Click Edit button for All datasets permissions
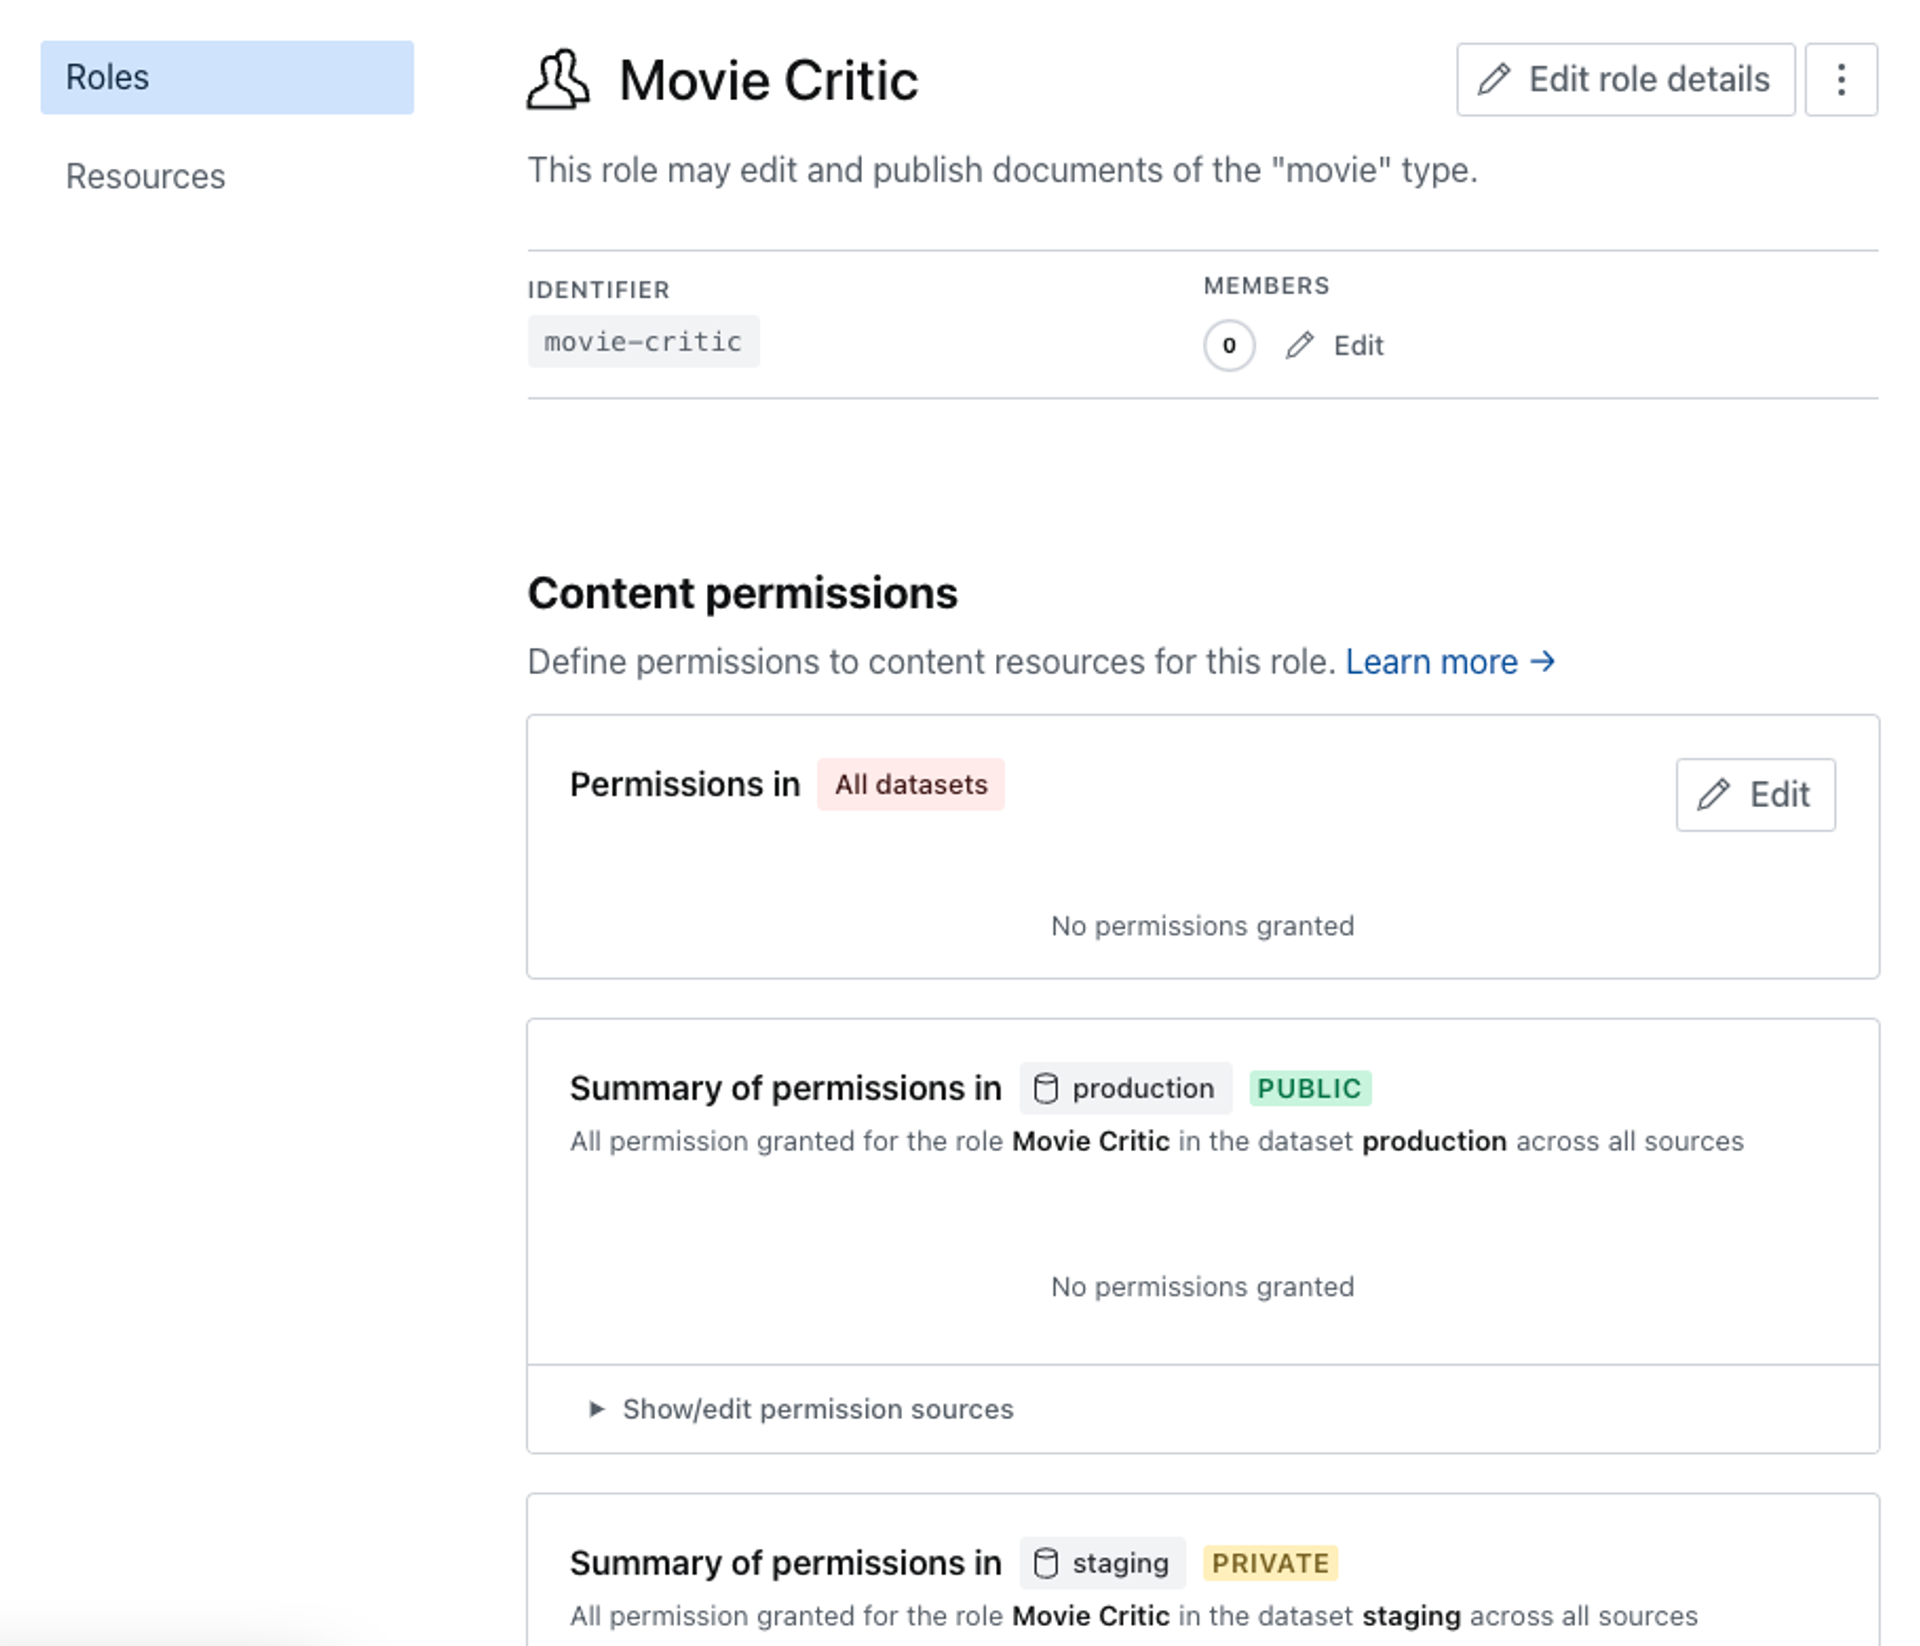This screenshot has width=1920, height=1646. tap(1755, 794)
